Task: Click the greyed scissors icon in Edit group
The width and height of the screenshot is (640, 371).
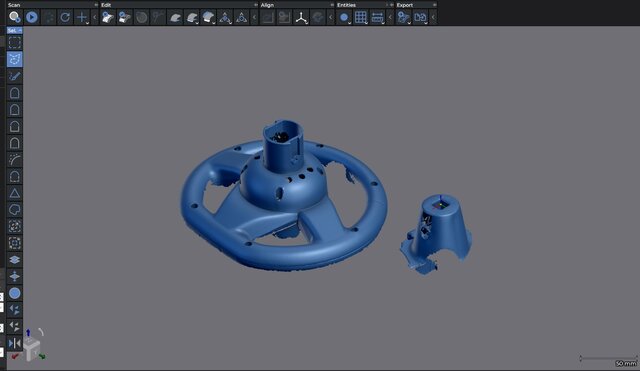Action: tap(158, 17)
